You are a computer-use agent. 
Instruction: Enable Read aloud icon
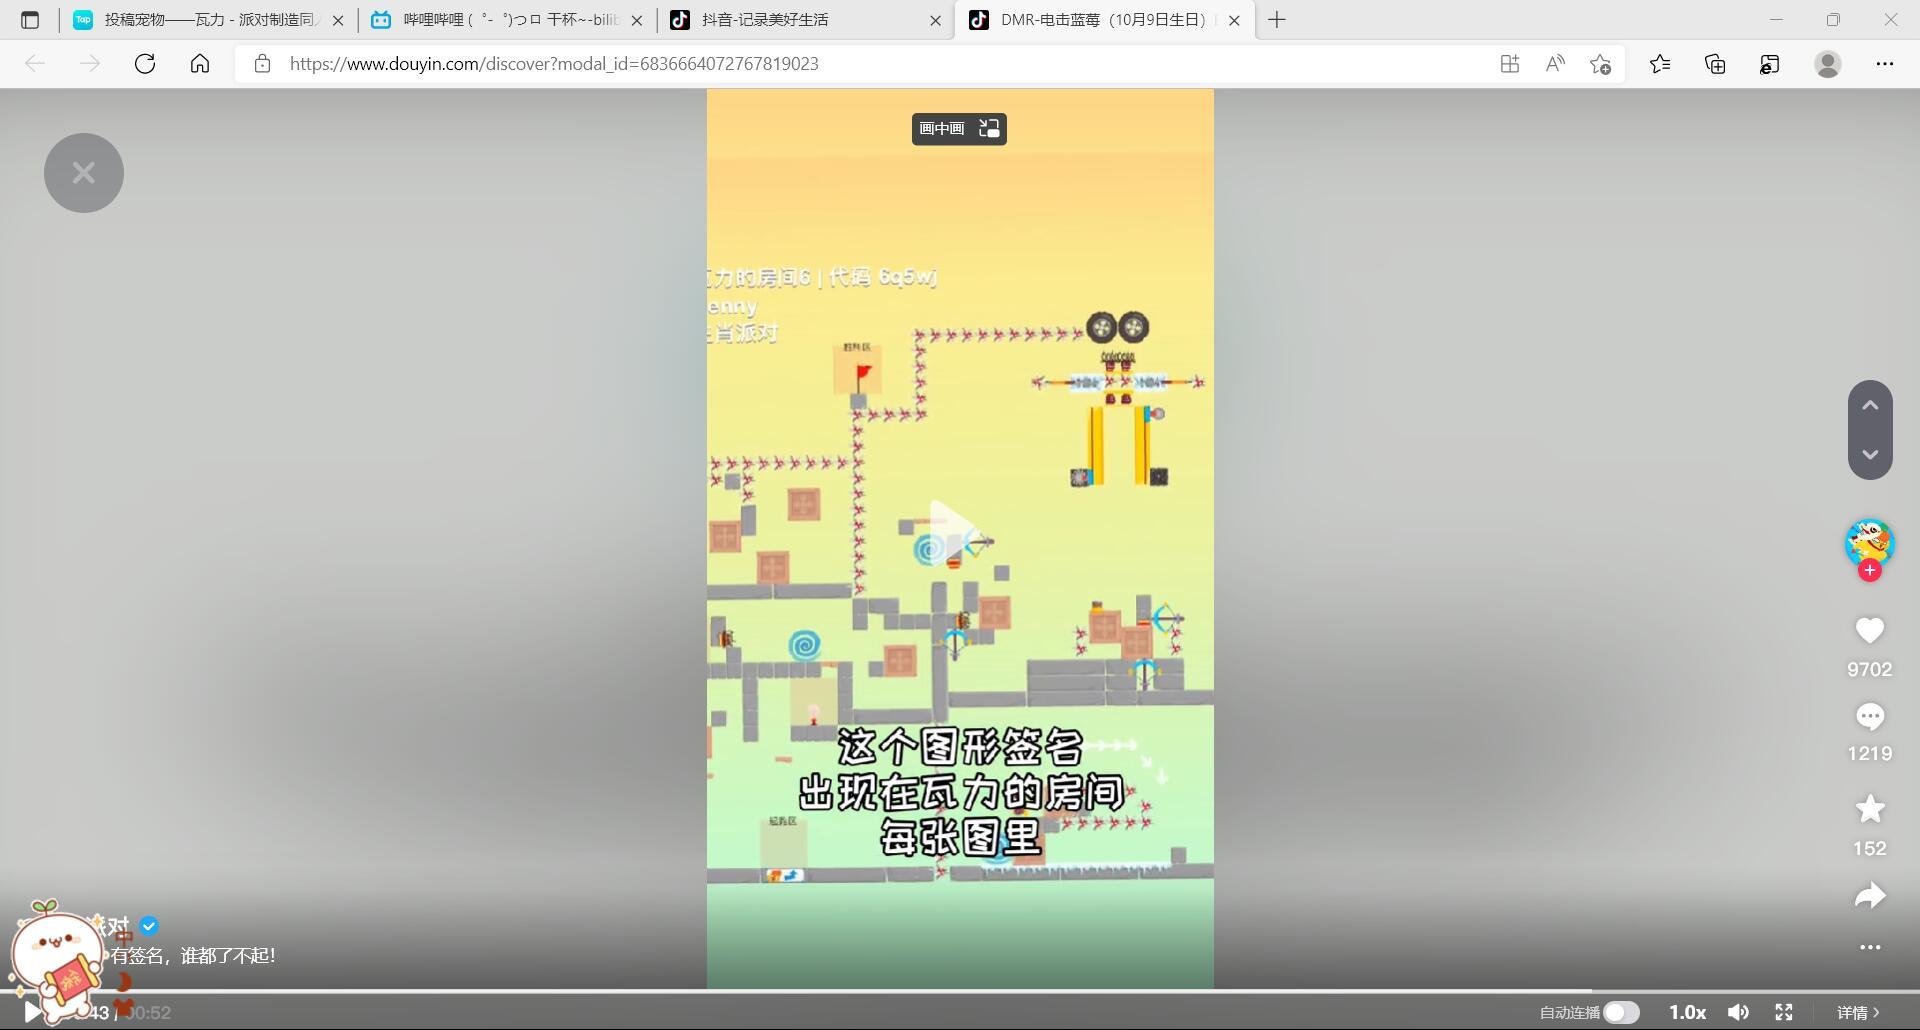click(x=1555, y=64)
